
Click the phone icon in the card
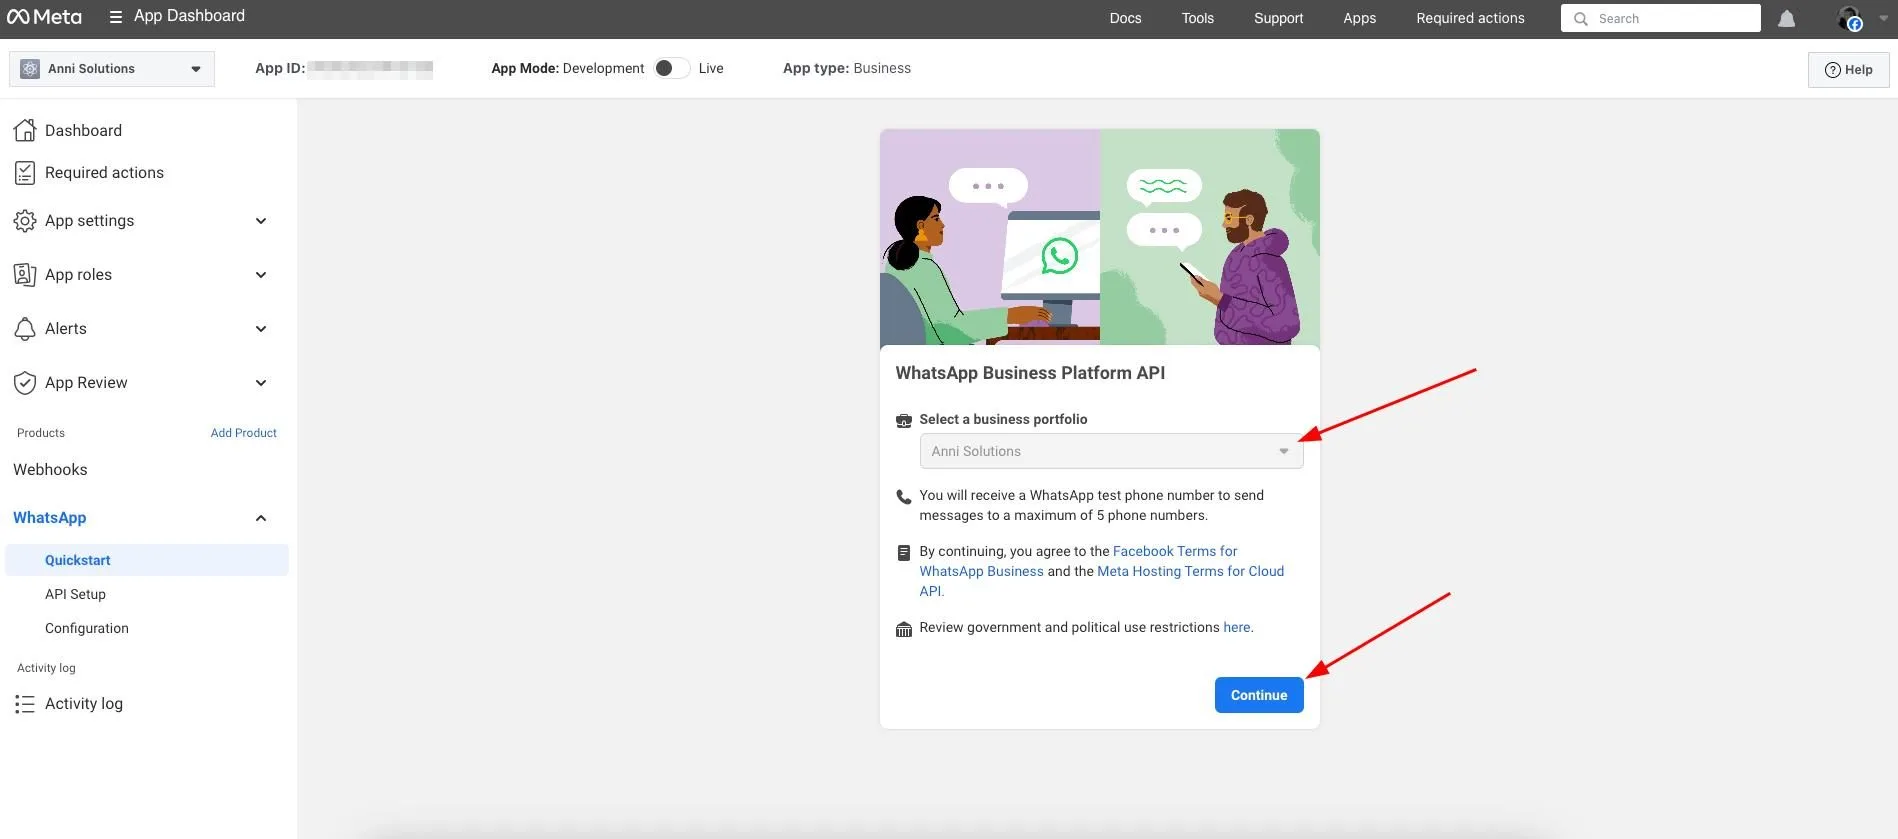coord(904,497)
